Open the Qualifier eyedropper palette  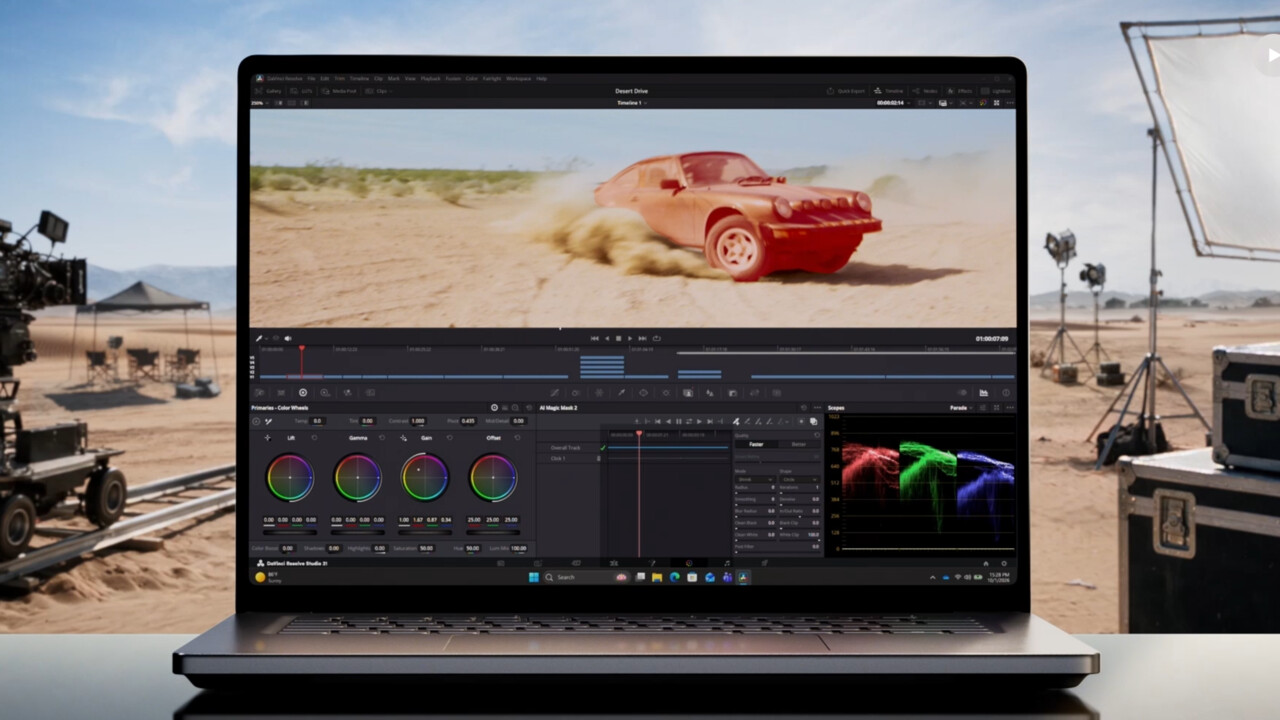coord(621,393)
